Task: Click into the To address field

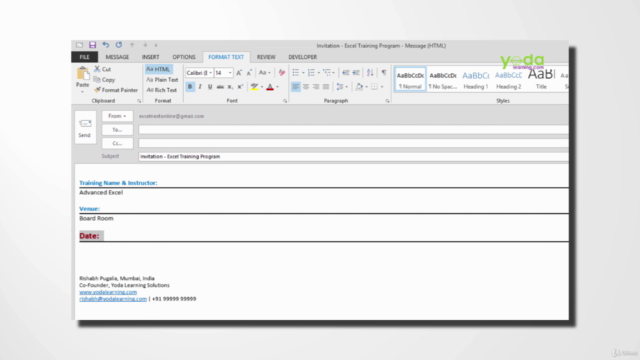Action: point(353,130)
